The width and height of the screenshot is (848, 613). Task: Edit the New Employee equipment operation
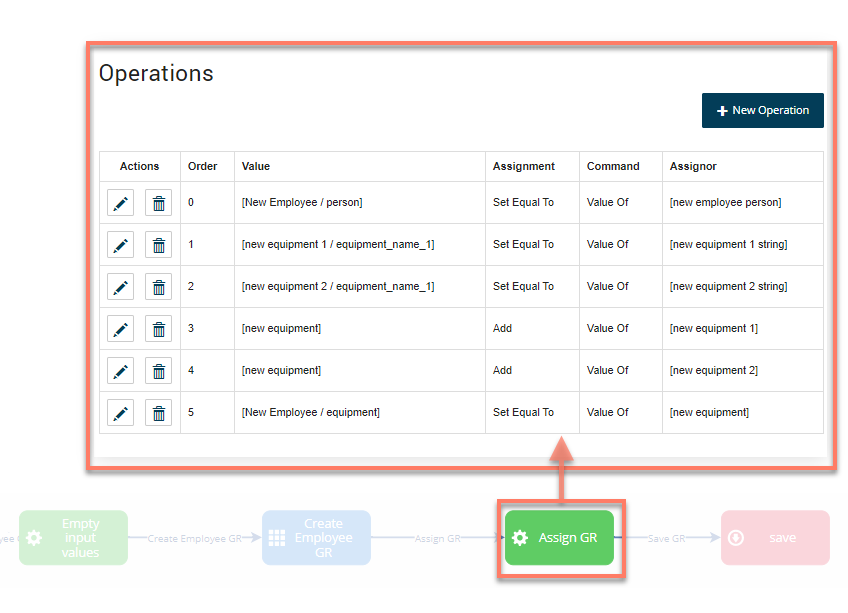(120, 412)
